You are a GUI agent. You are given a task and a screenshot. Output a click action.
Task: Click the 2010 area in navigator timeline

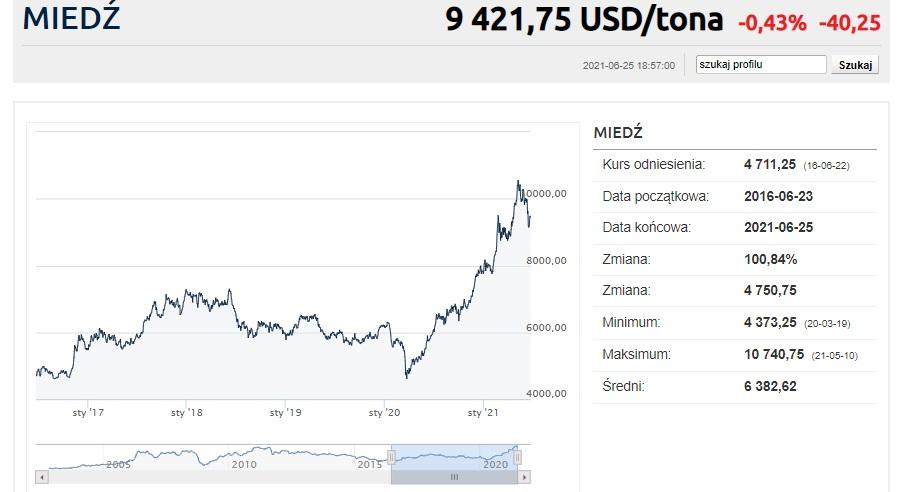pyautogui.click(x=244, y=464)
